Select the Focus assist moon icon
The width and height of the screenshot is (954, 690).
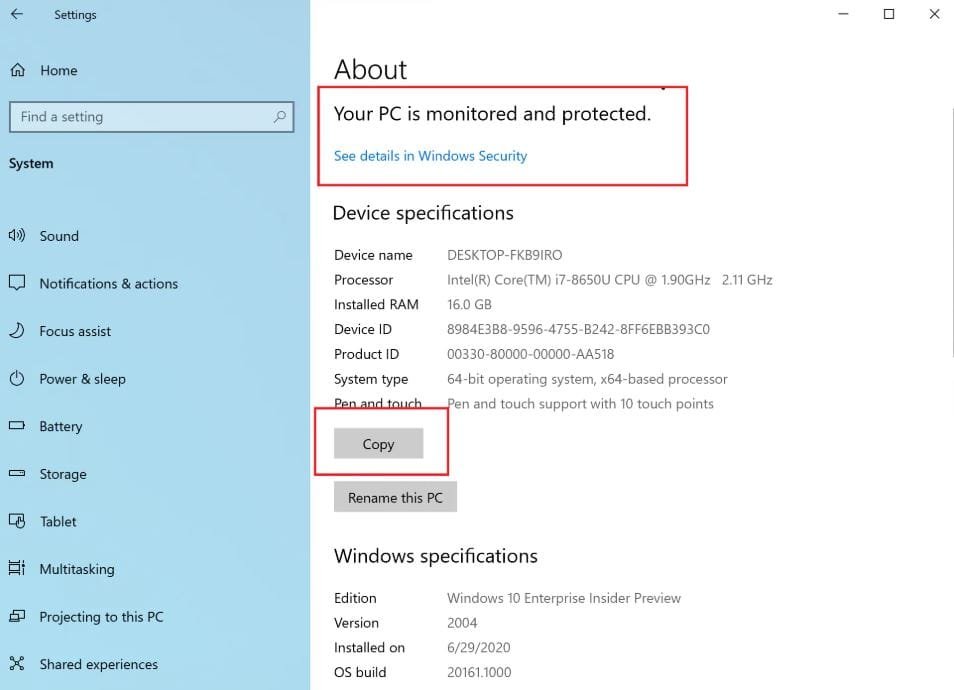tap(17, 331)
